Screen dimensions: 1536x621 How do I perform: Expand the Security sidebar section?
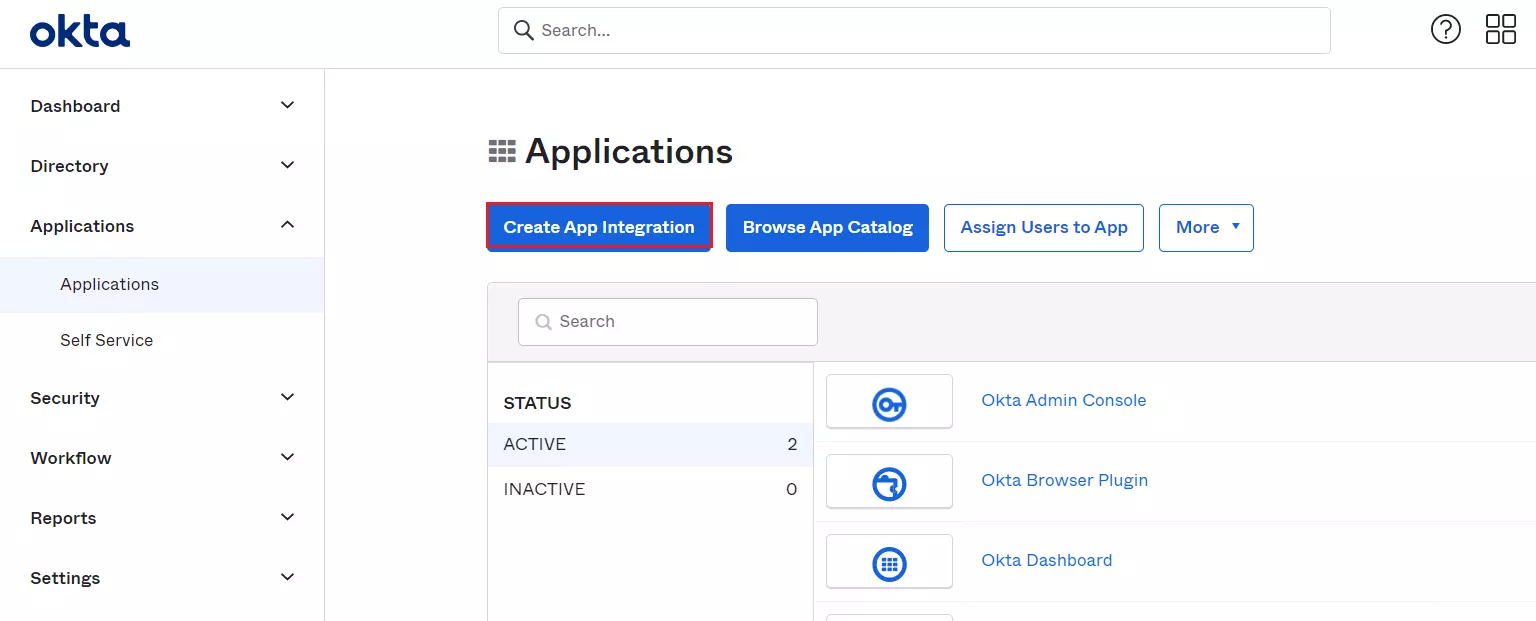pos(162,398)
